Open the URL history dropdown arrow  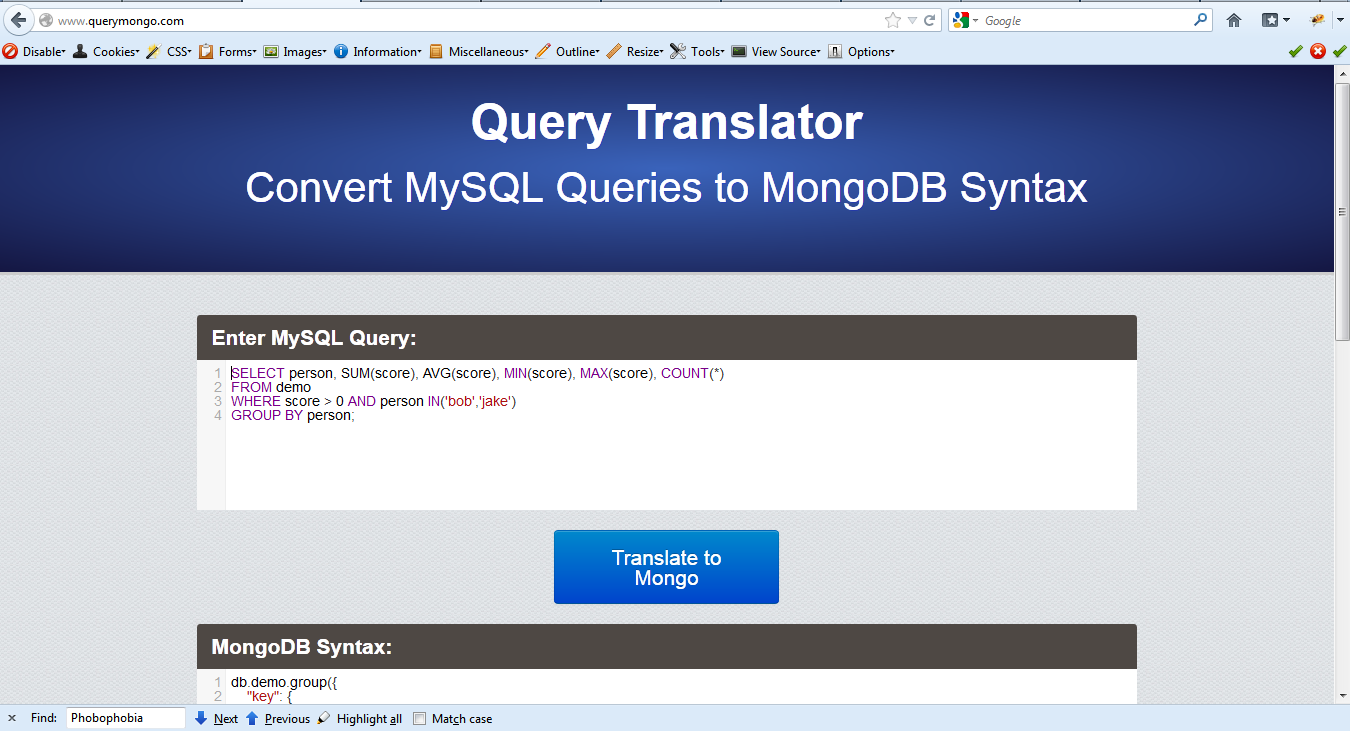click(912, 20)
